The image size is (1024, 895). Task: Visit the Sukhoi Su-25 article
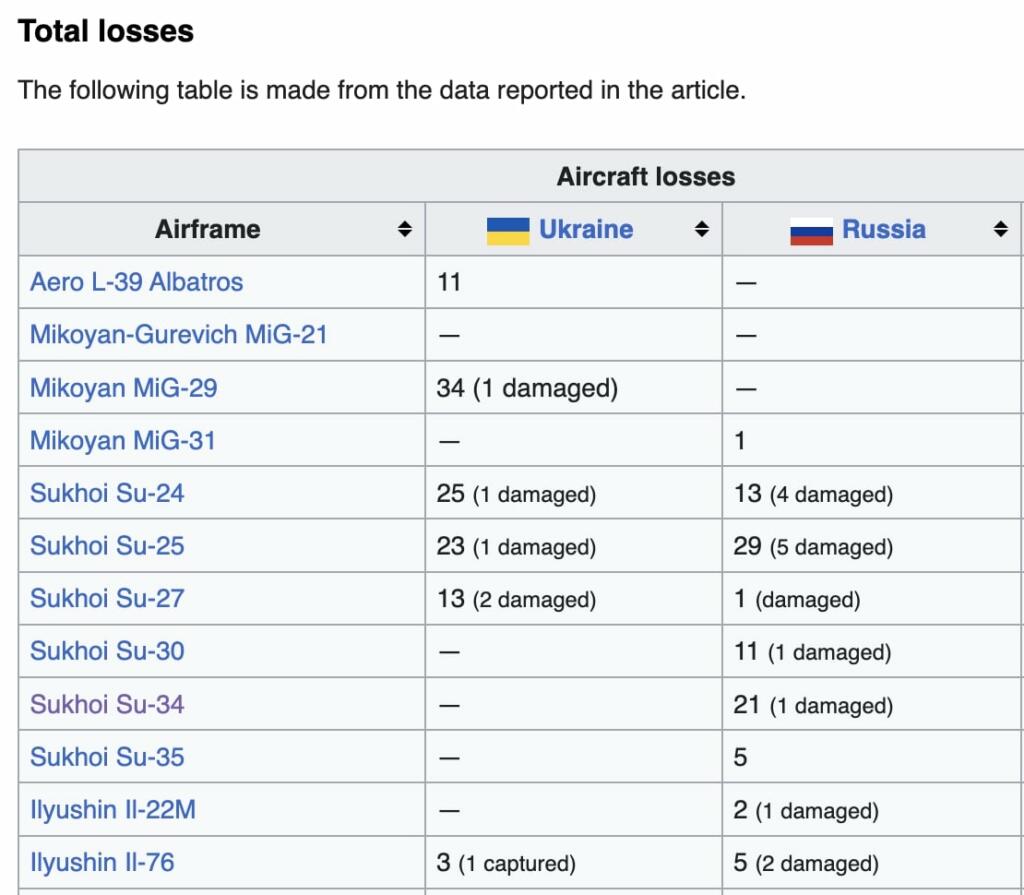point(107,546)
